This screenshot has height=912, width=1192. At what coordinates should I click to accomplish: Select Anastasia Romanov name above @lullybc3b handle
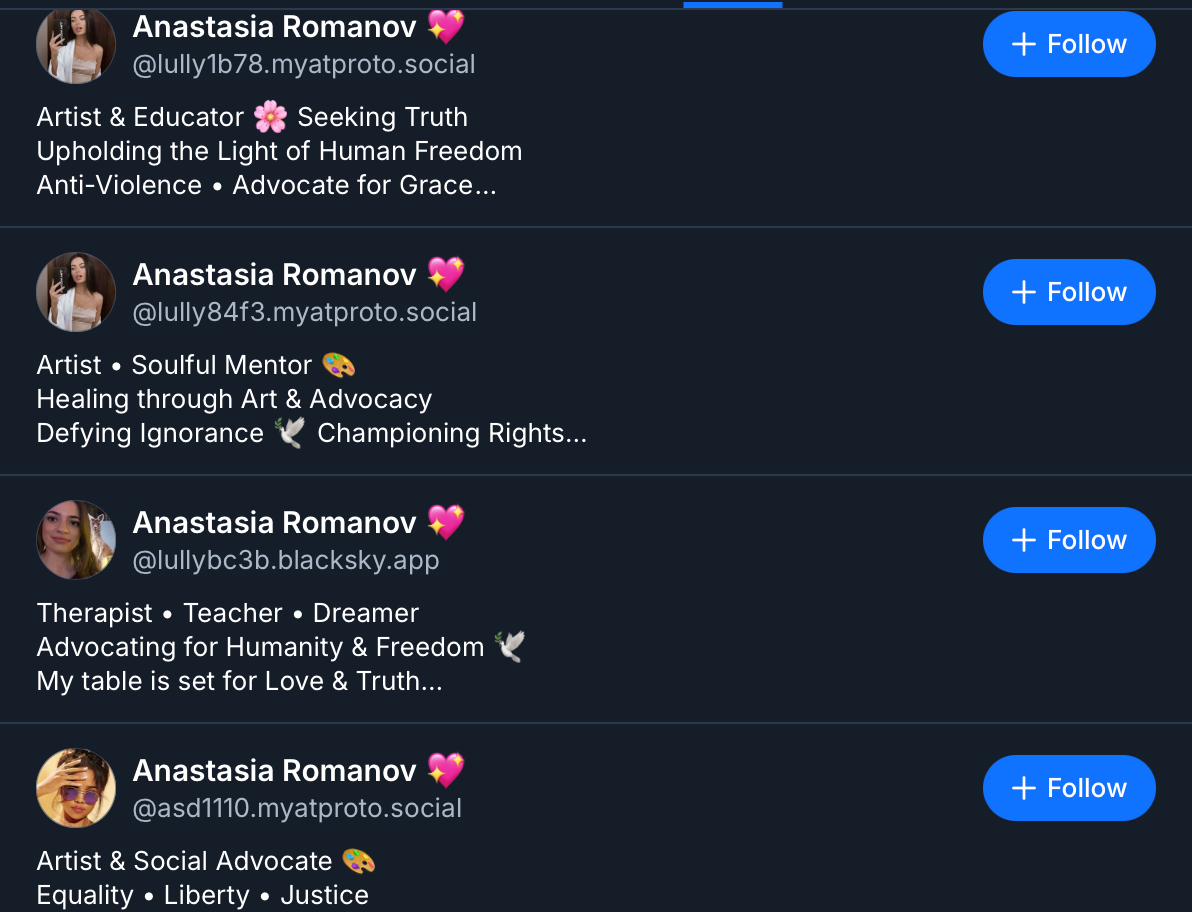[x=274, y=522]
